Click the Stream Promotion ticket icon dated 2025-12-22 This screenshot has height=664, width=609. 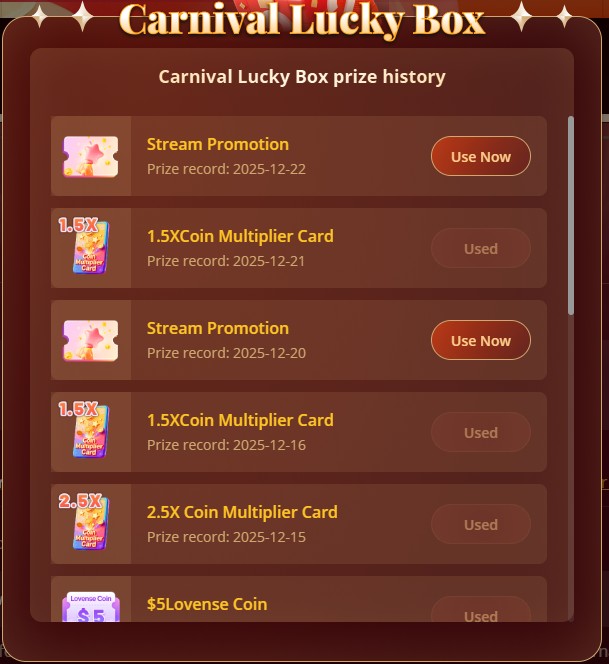91,156
